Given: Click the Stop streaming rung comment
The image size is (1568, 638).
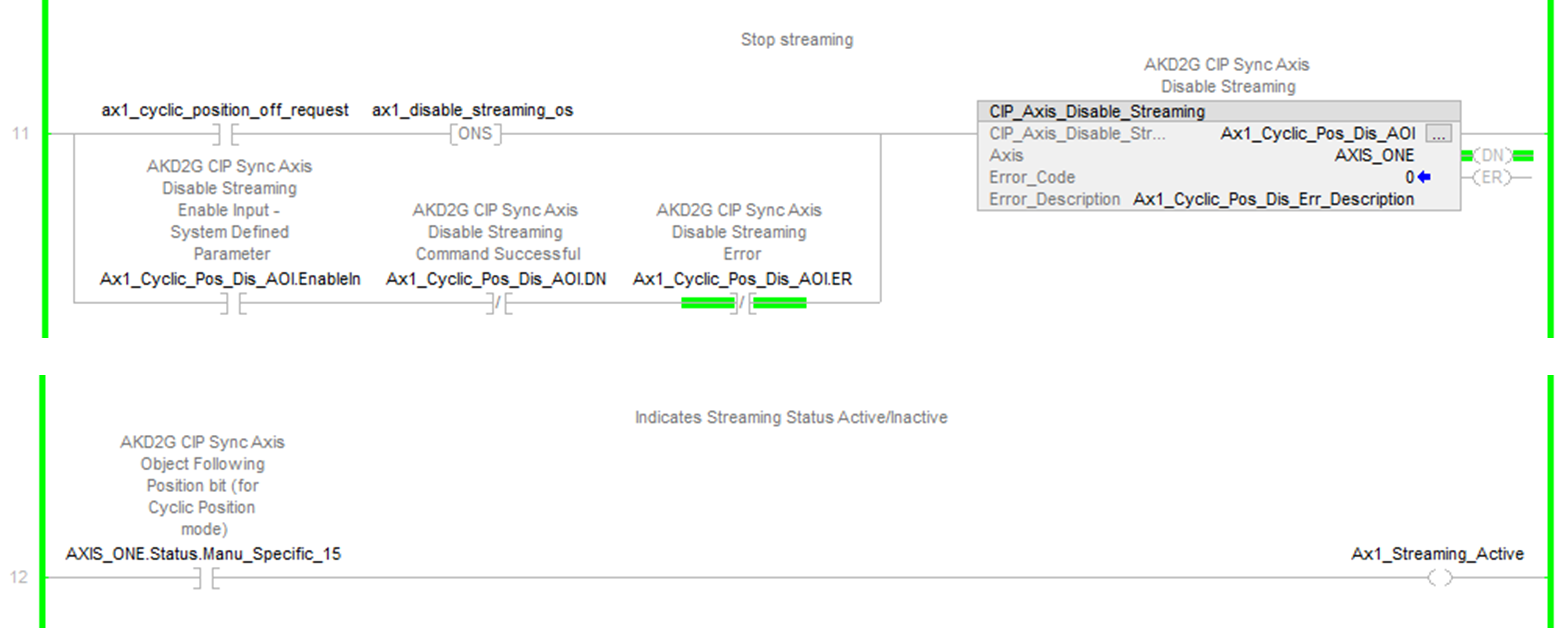Looking at the screenshot, I should click(x=797, y=40).
